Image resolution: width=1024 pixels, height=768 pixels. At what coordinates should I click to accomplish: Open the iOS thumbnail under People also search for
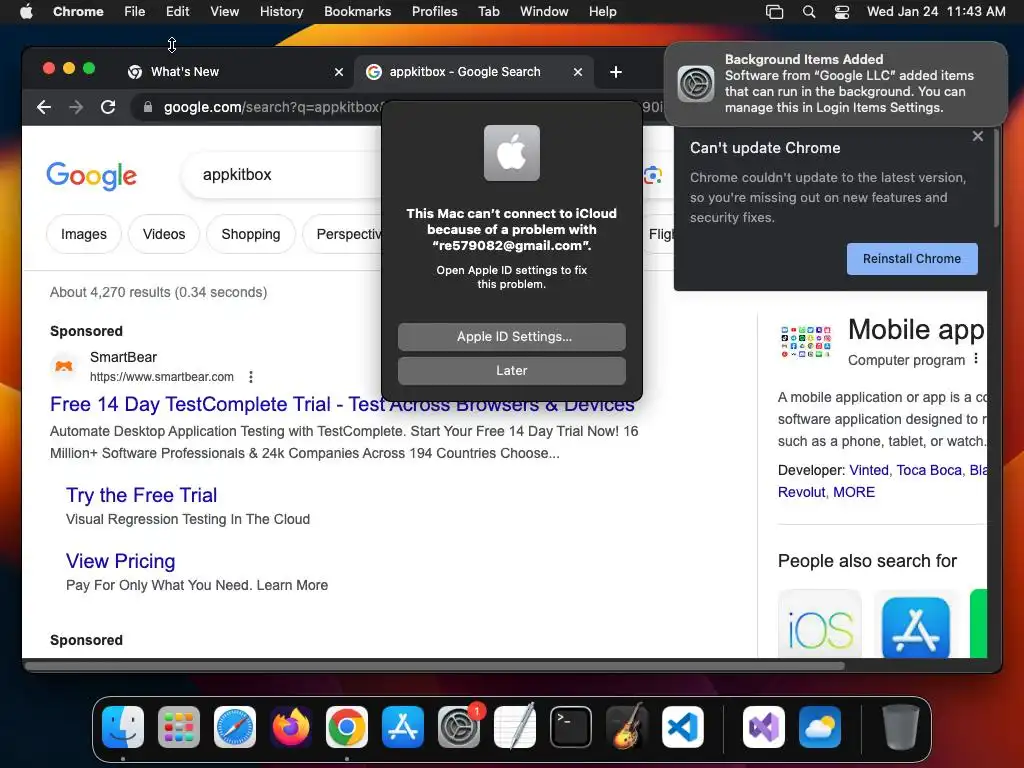(x=820, y=624)
